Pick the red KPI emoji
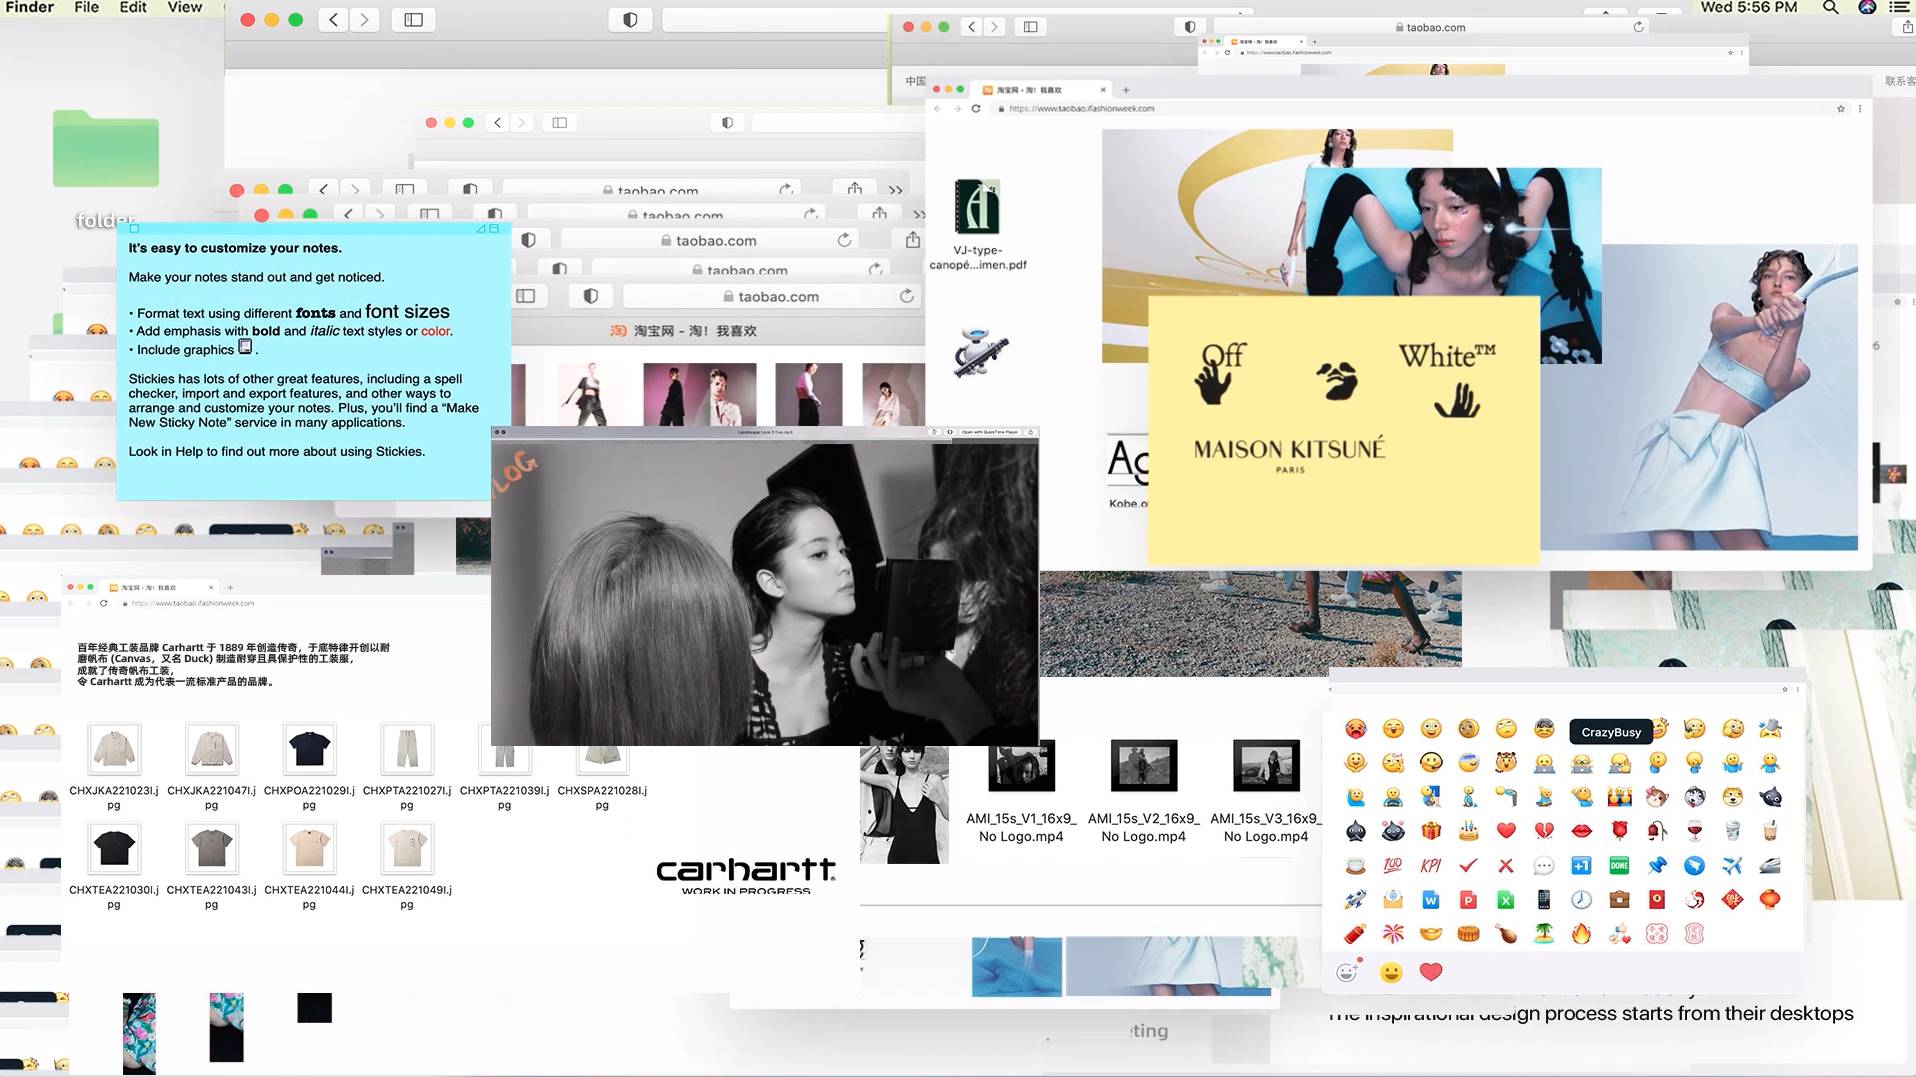Image resolution: width=1916 pixels, height=1077 pixels. click(x=1431, y=866)
